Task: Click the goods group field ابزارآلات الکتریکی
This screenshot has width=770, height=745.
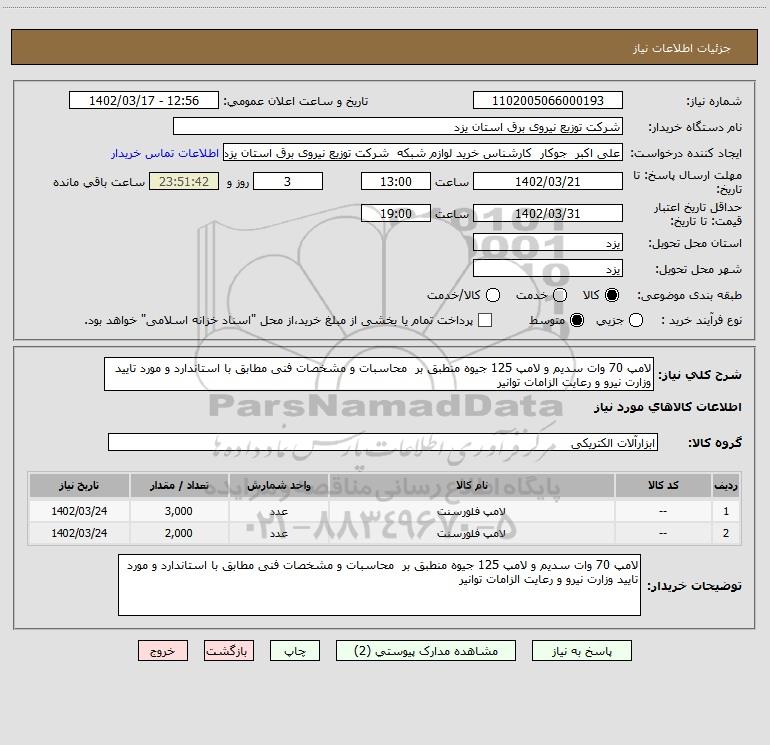Action: [x=383, y=442]
